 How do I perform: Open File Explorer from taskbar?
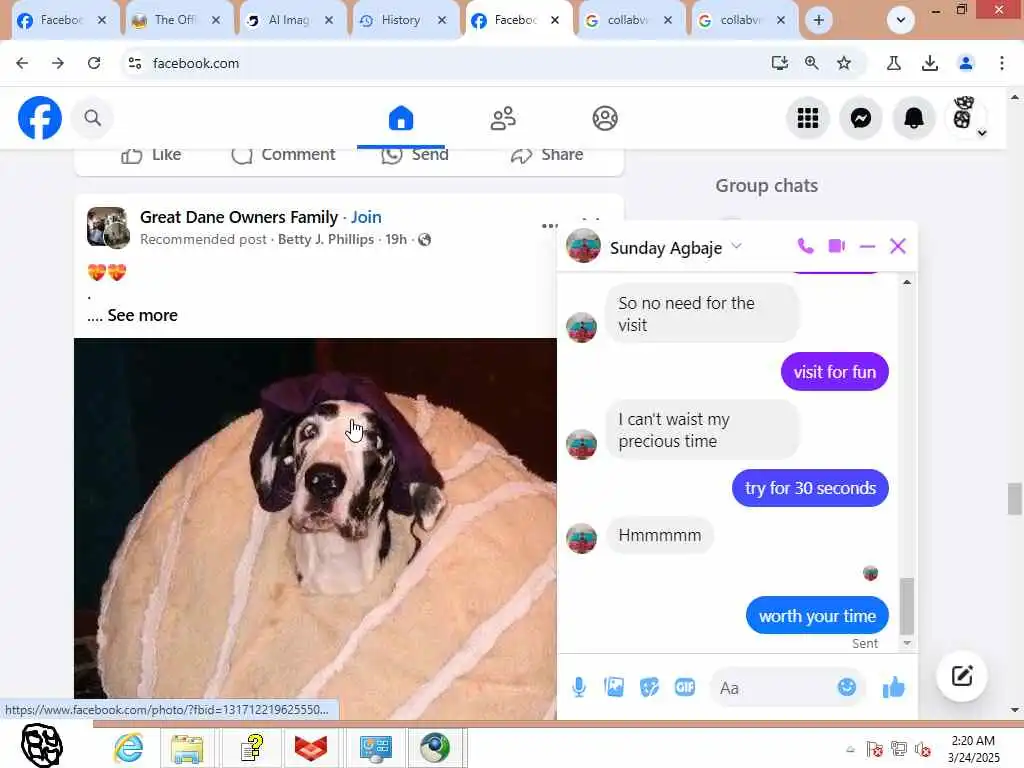(187, 748)
